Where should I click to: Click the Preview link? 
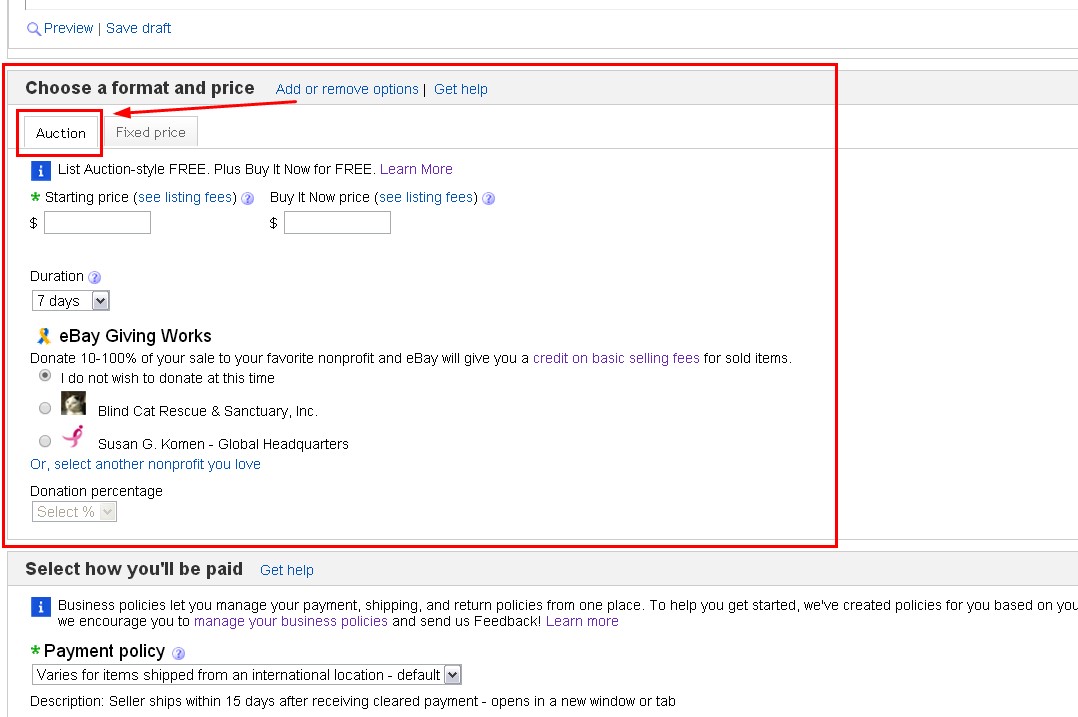pyautogui.click(x=68, y=28)
